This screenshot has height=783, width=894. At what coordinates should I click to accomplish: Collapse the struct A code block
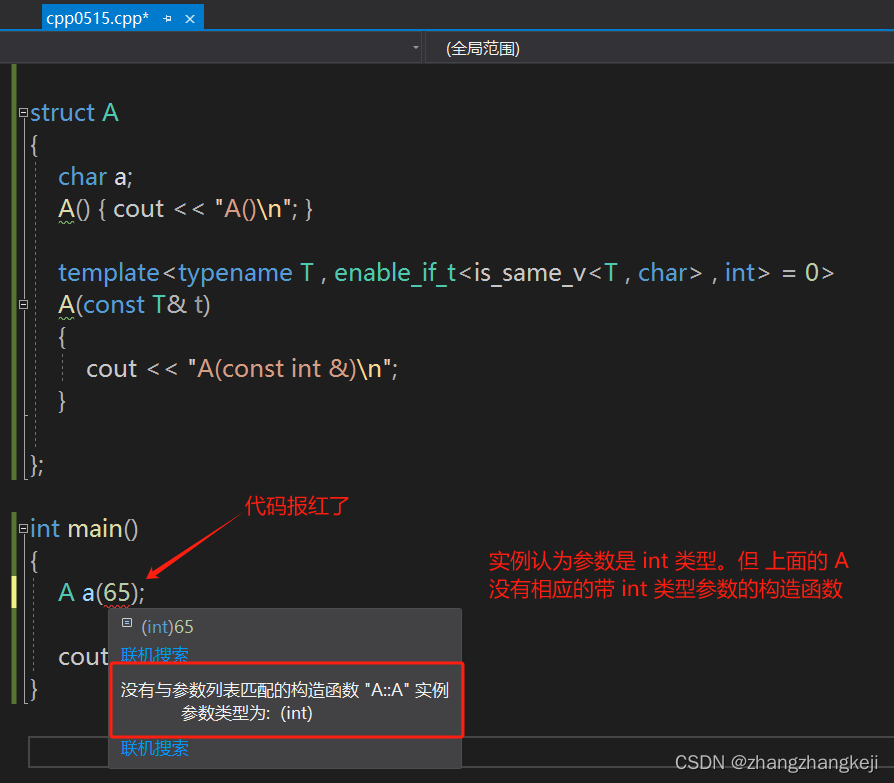coord(22,113)
